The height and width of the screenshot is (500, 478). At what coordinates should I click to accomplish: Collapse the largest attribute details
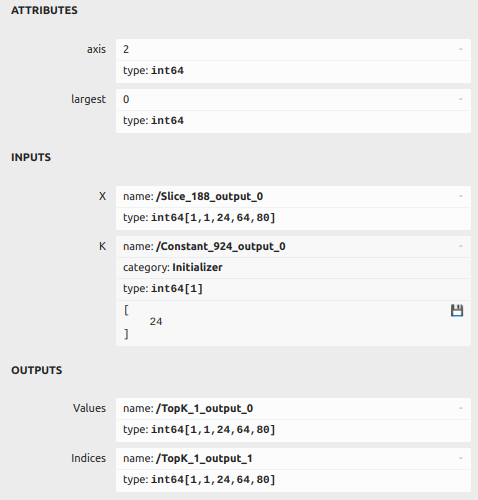click(461, 99)
